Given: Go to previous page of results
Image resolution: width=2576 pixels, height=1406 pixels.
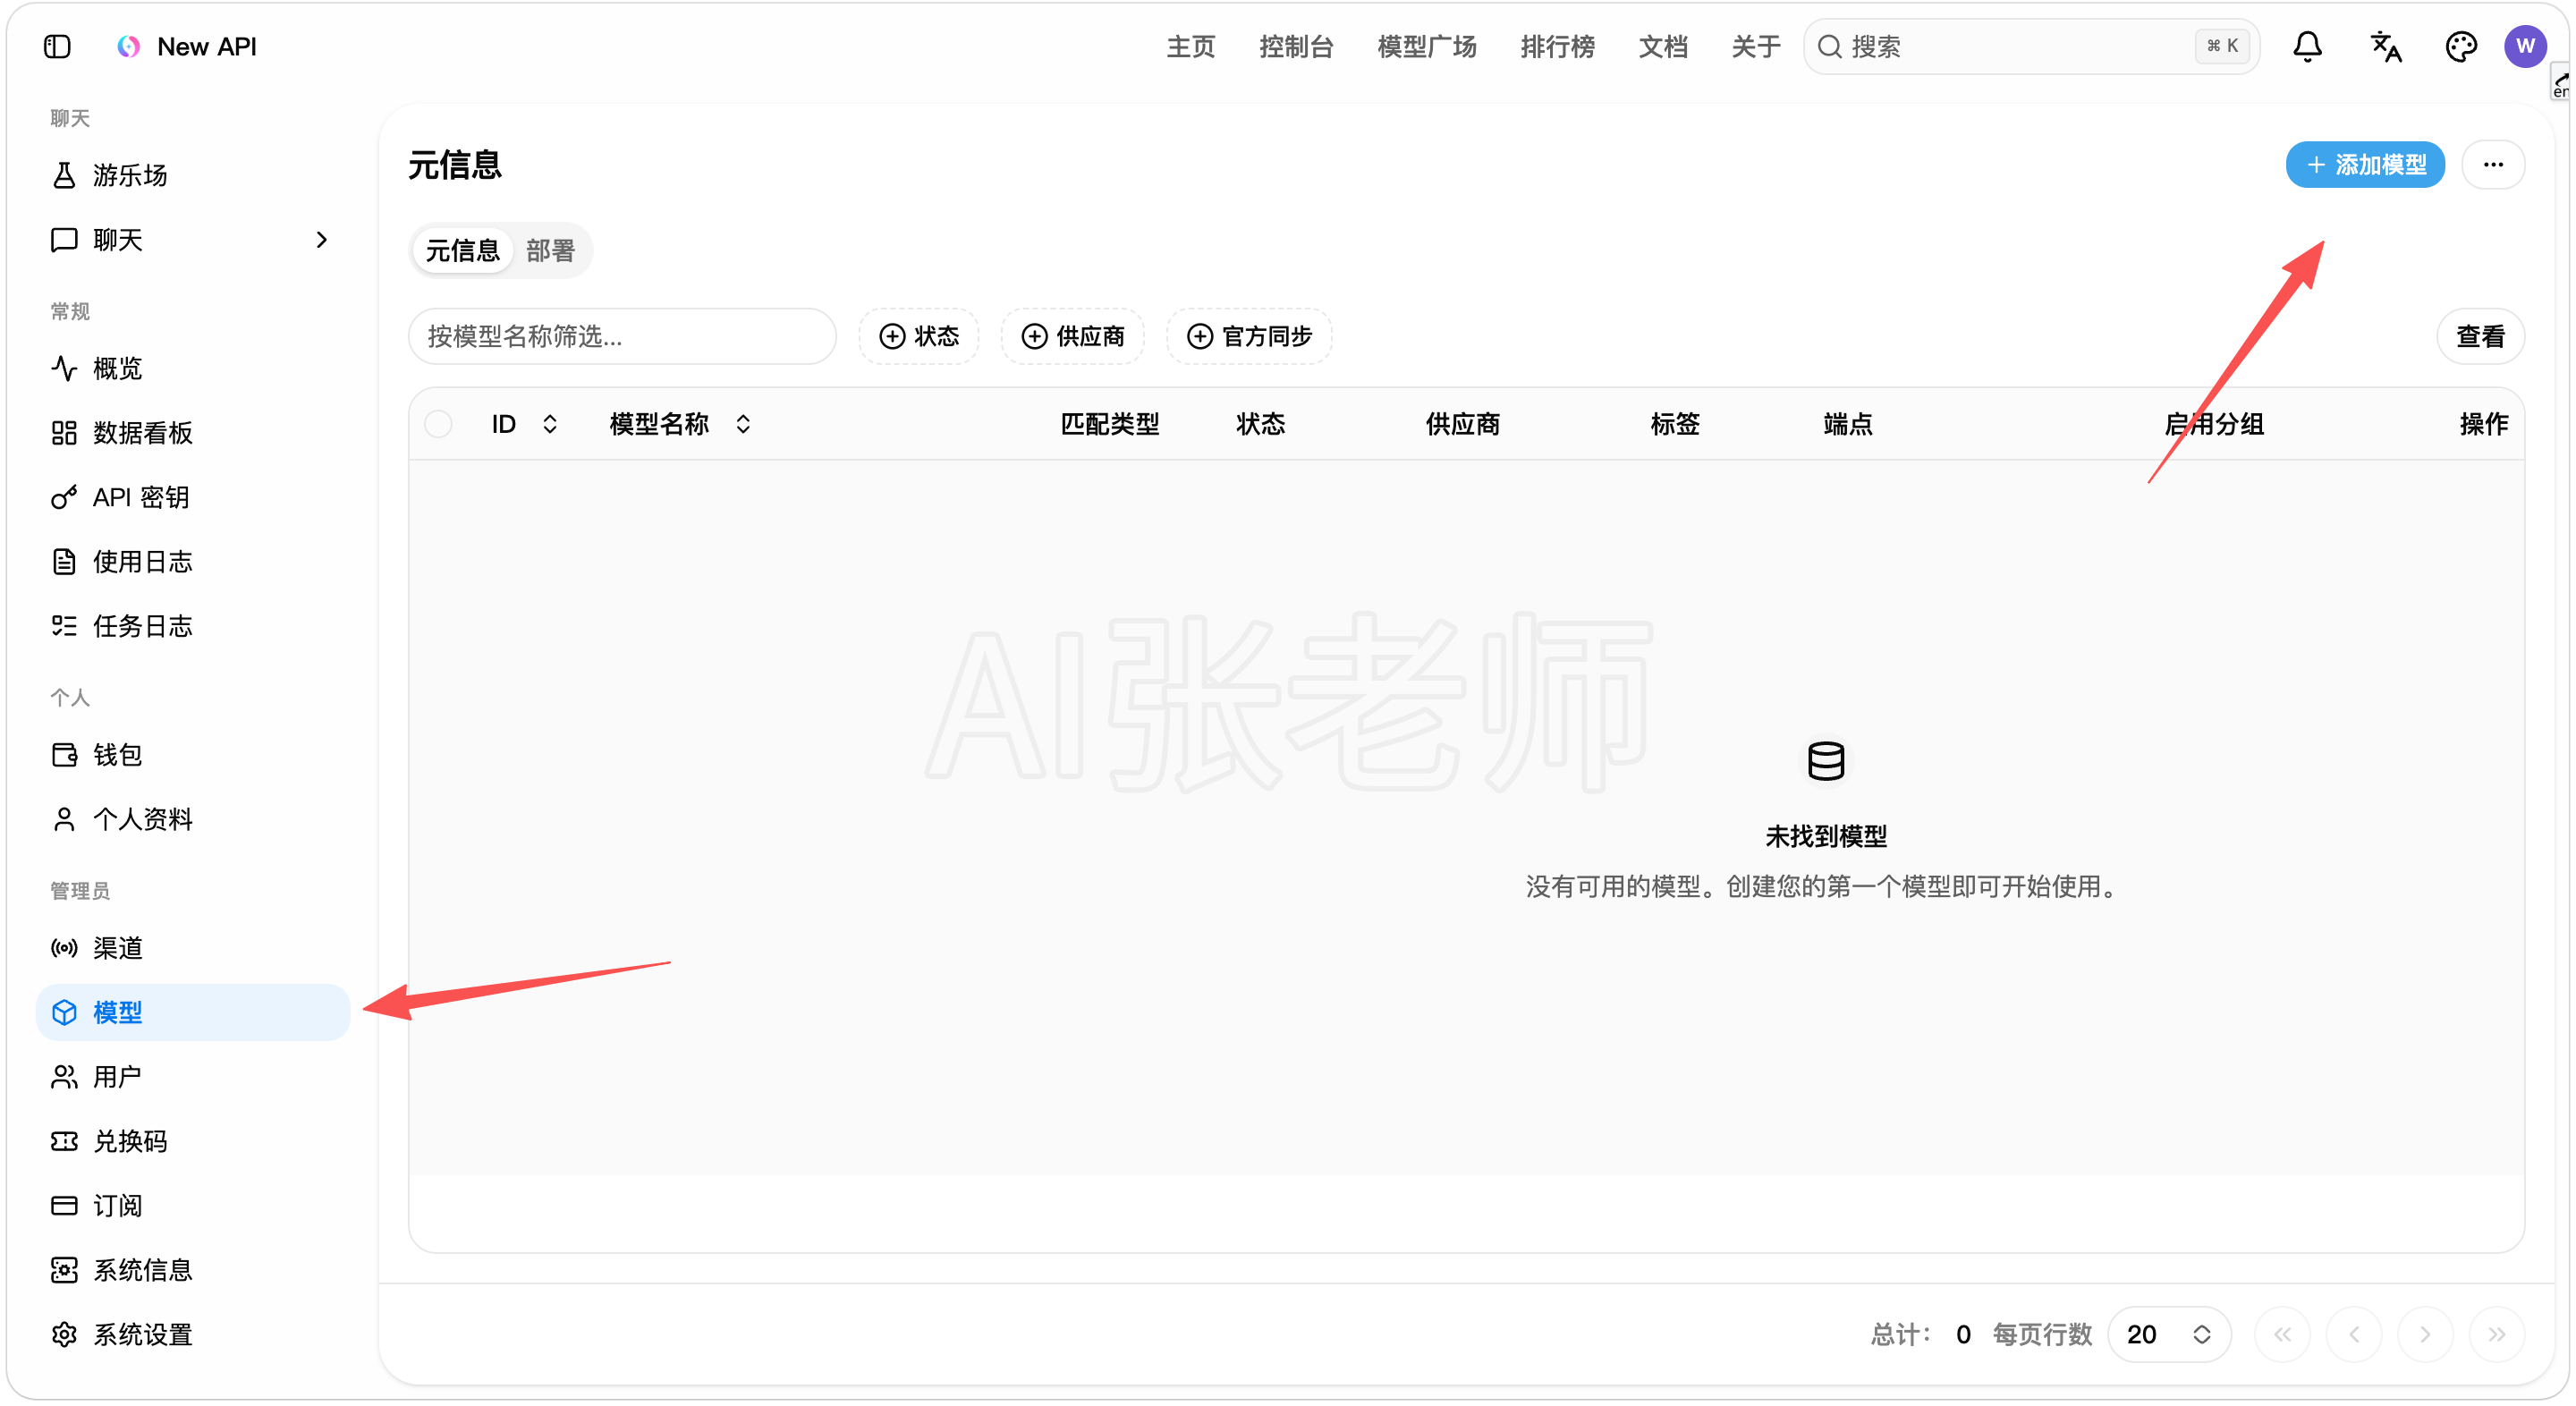Looking at the screenshot, I should pyautogui.click(x=2354, y=1334).
